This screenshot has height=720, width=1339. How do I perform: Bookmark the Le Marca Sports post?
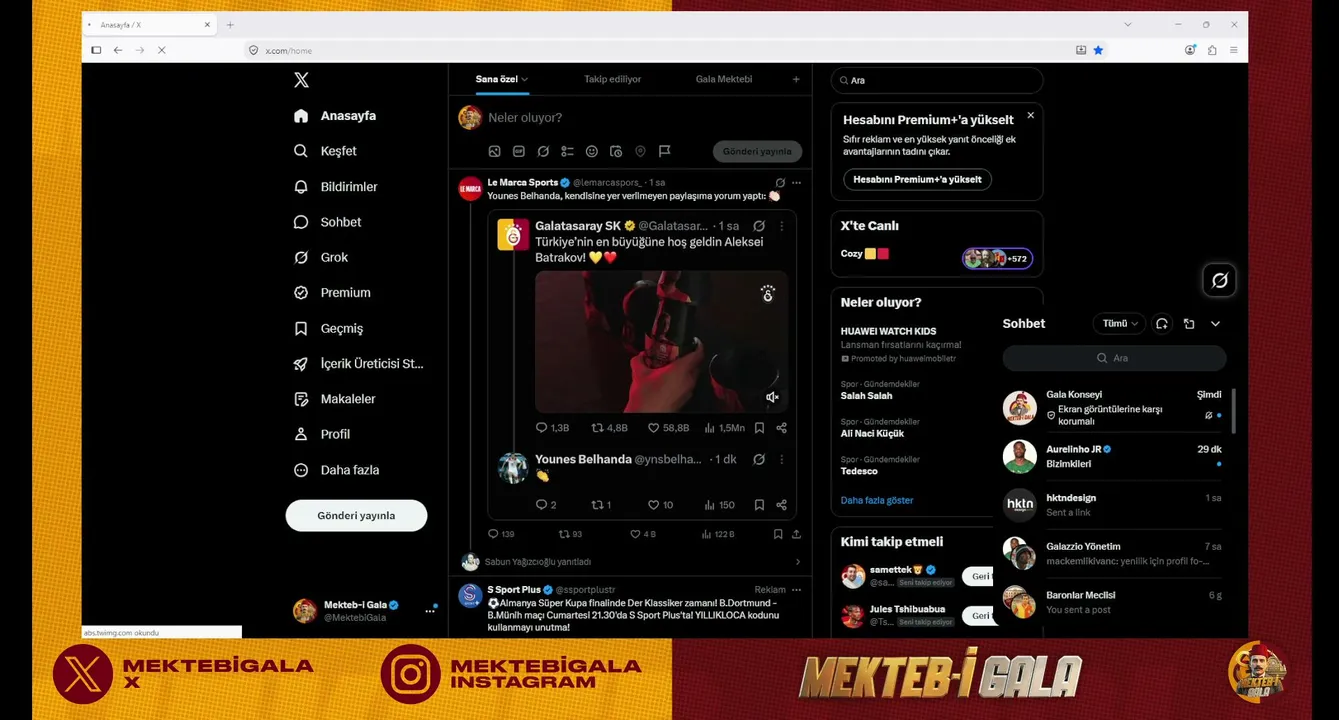point(778,534)
